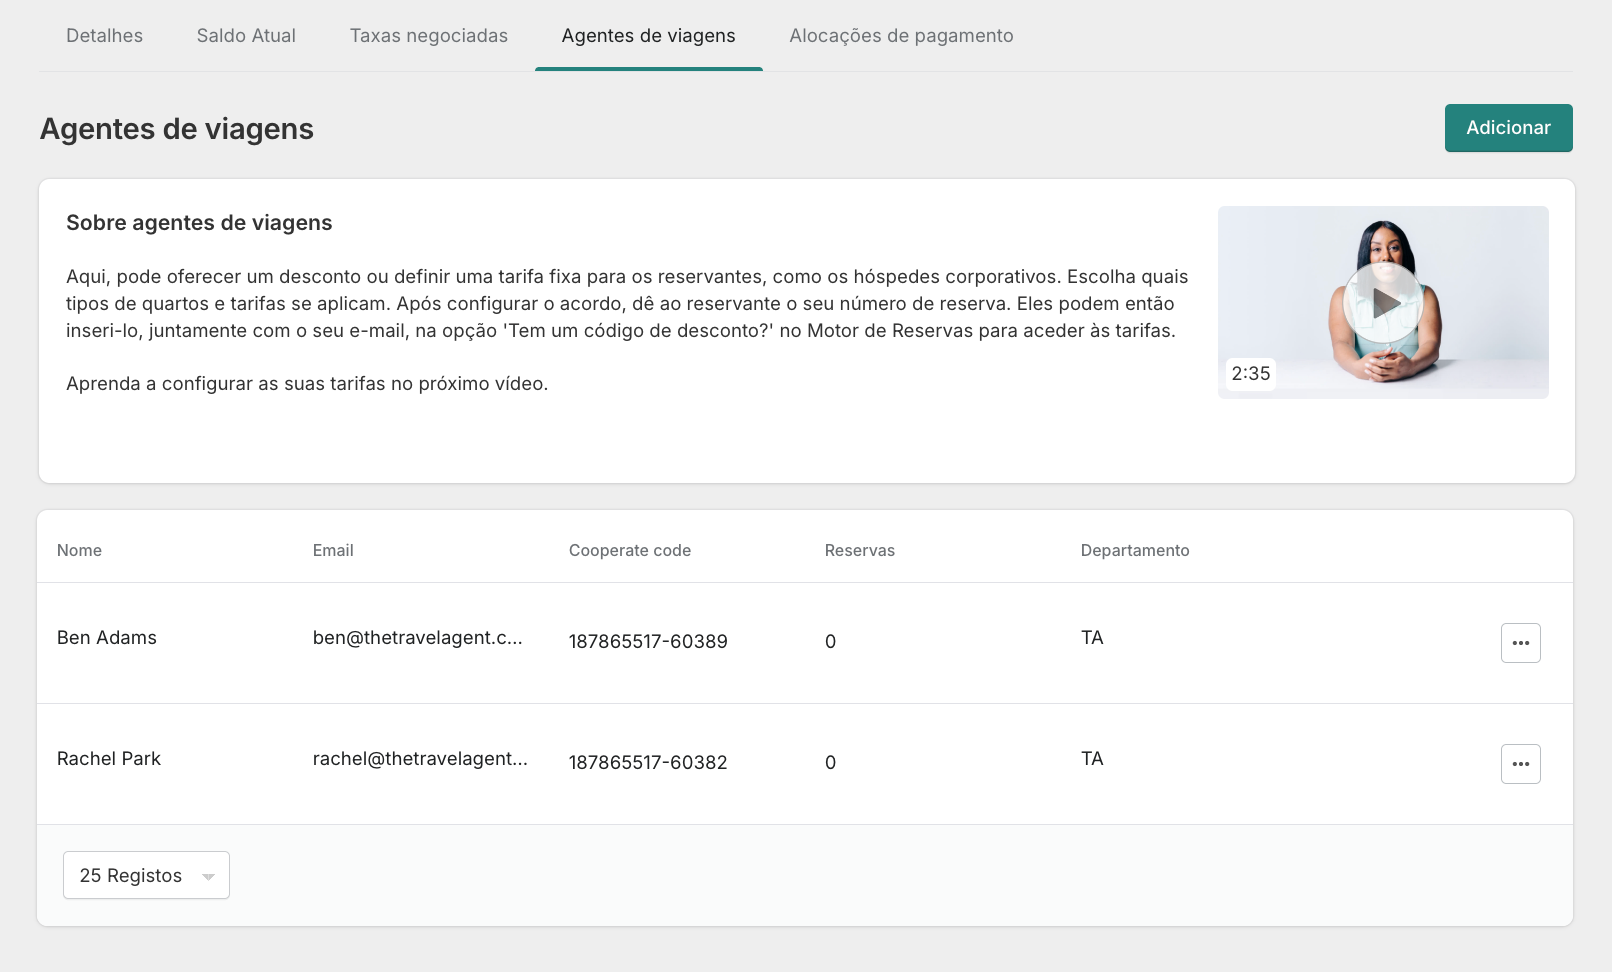Screen dimensions: 1612x972
Task: Select code 187865517-60389
Action: [x=648, y=642]
